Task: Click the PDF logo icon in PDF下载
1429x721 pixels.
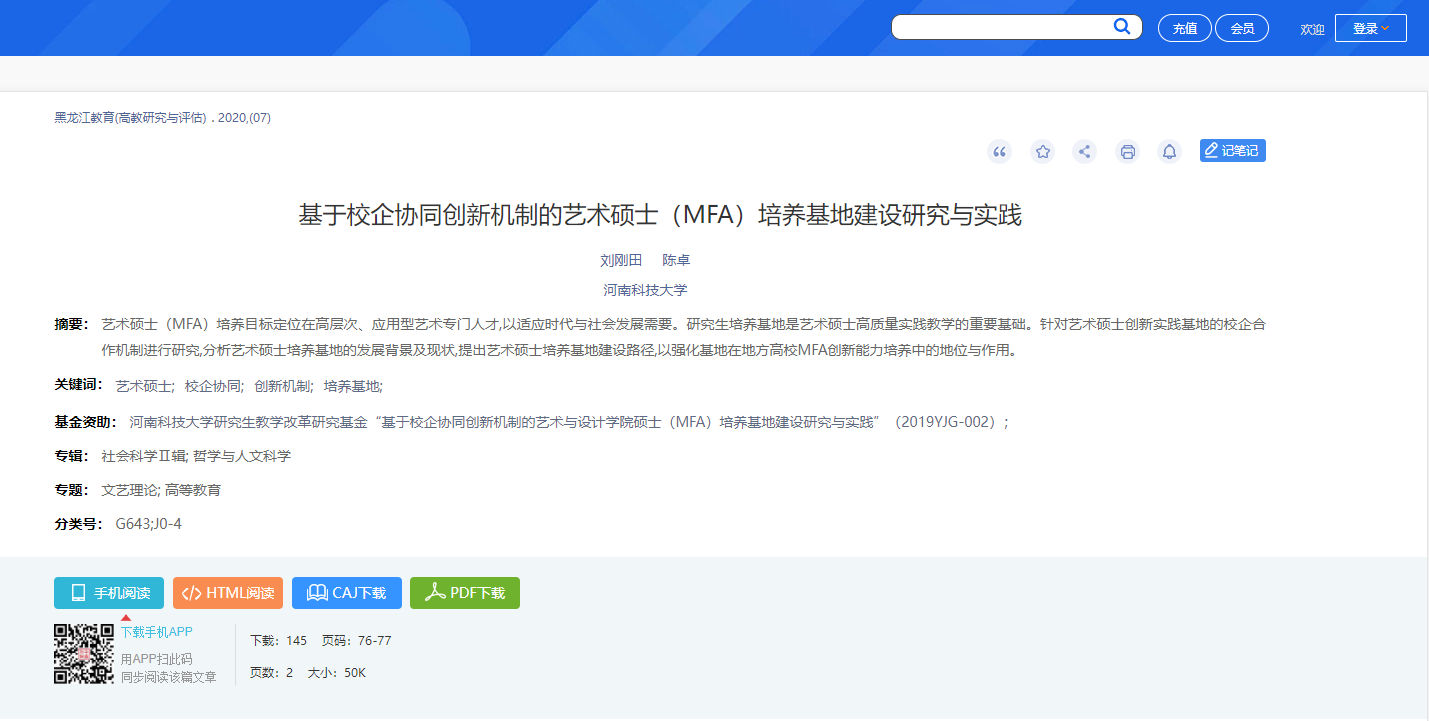Action: point(435,593)
